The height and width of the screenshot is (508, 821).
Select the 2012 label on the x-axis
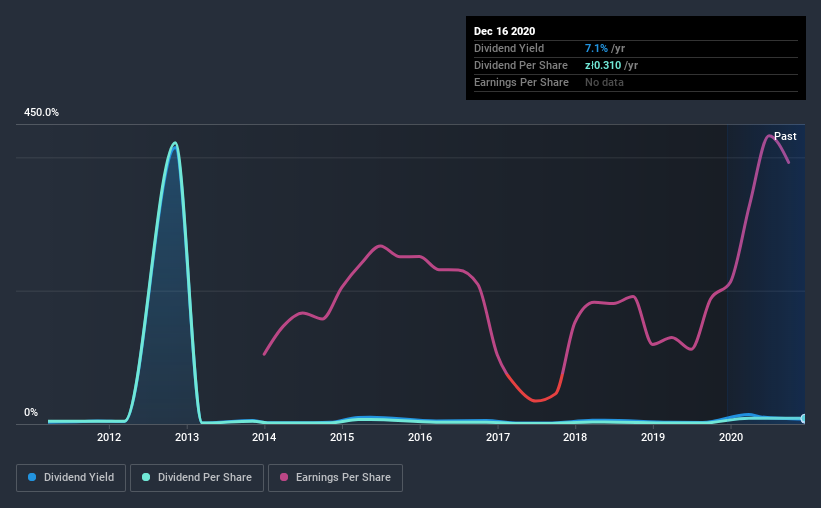109,437
